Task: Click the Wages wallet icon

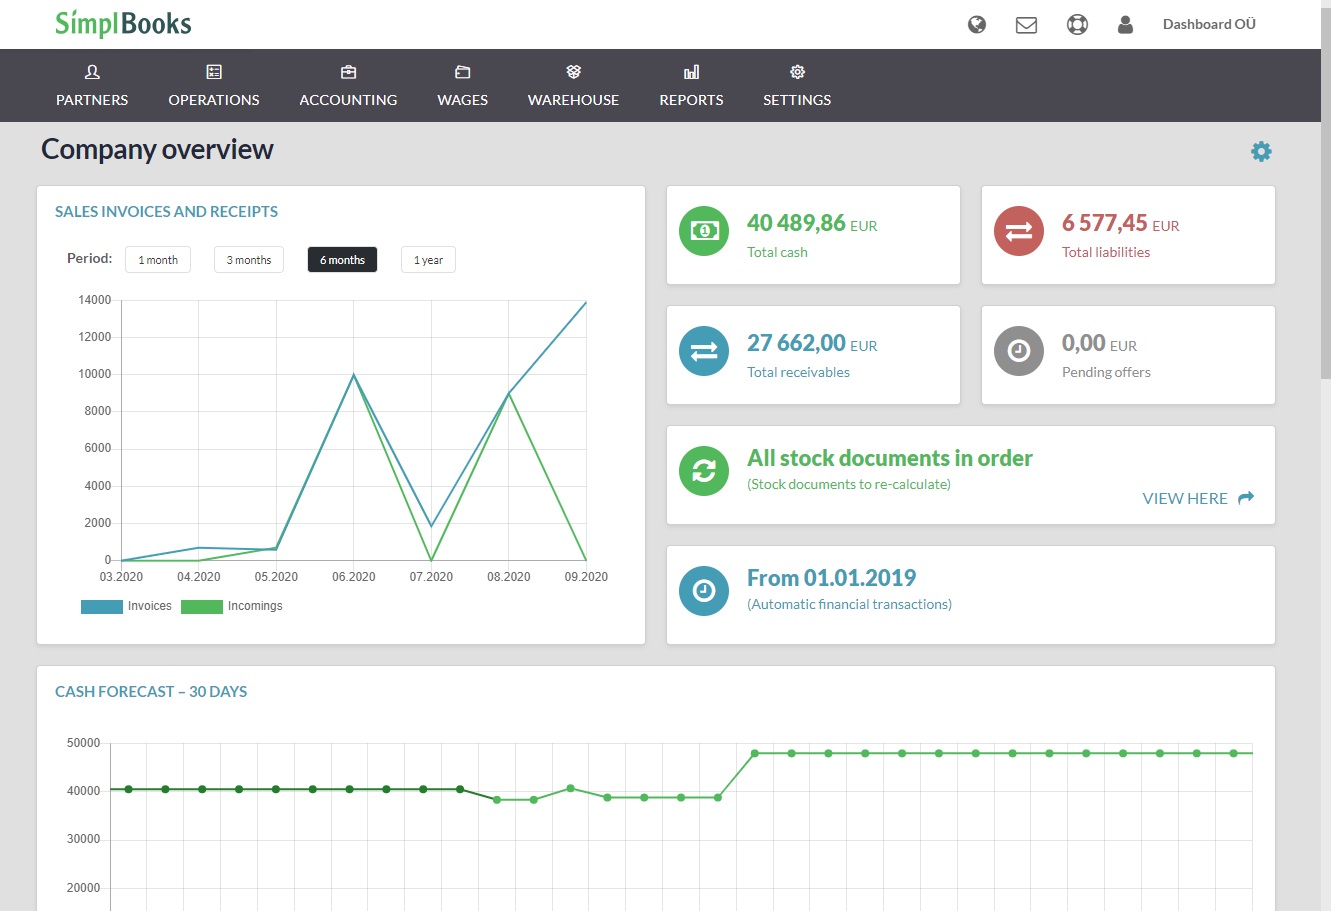Action: (x=463, y=72)
